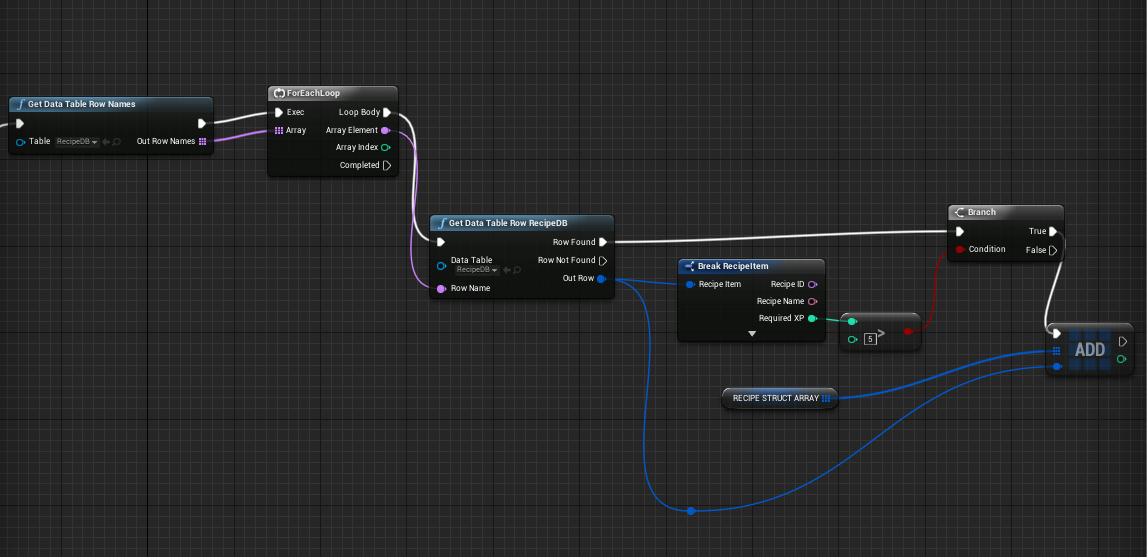Click the Out Row blue output pin

pos(601,279)
